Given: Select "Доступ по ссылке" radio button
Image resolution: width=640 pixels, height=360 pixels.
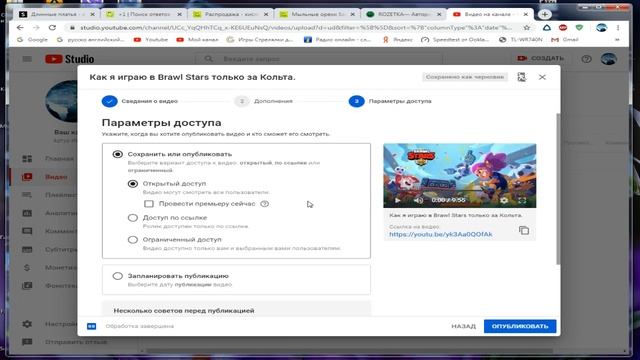Looking at the screenshot, I should tap(133, 218).
